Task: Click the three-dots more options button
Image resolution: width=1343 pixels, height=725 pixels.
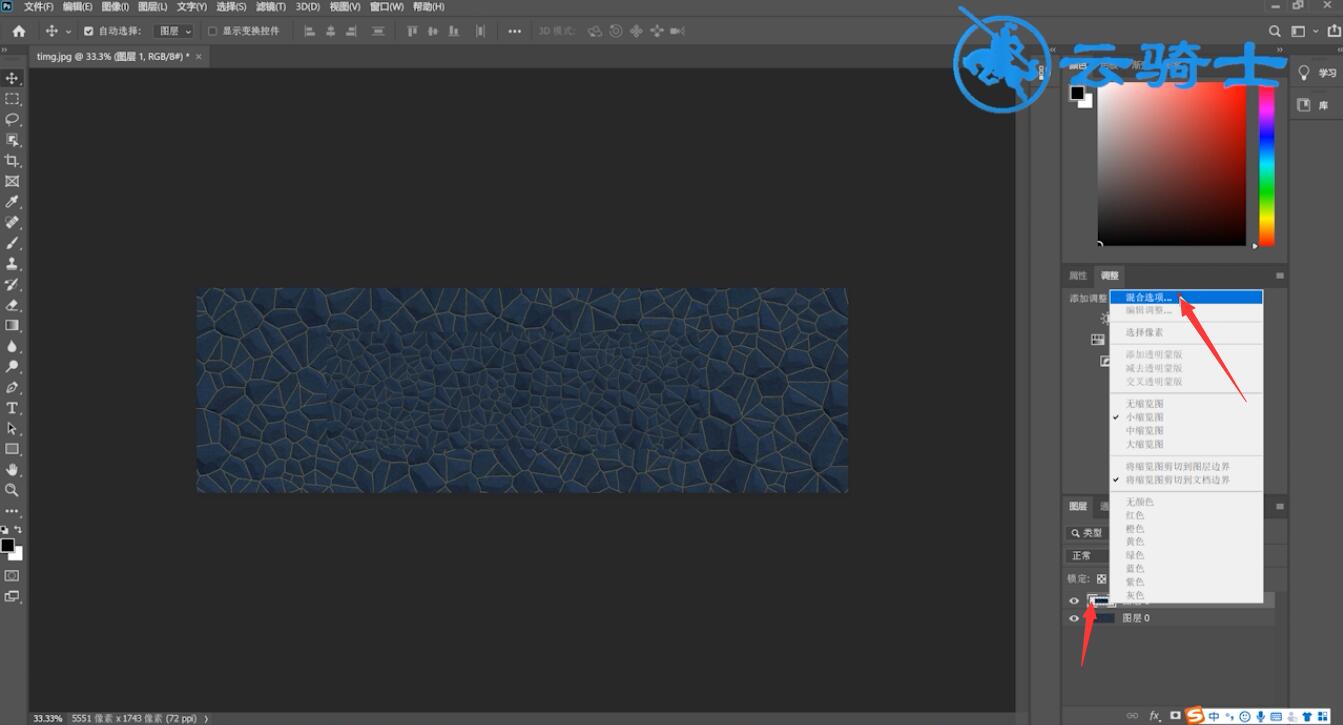Action: [514, 31]
